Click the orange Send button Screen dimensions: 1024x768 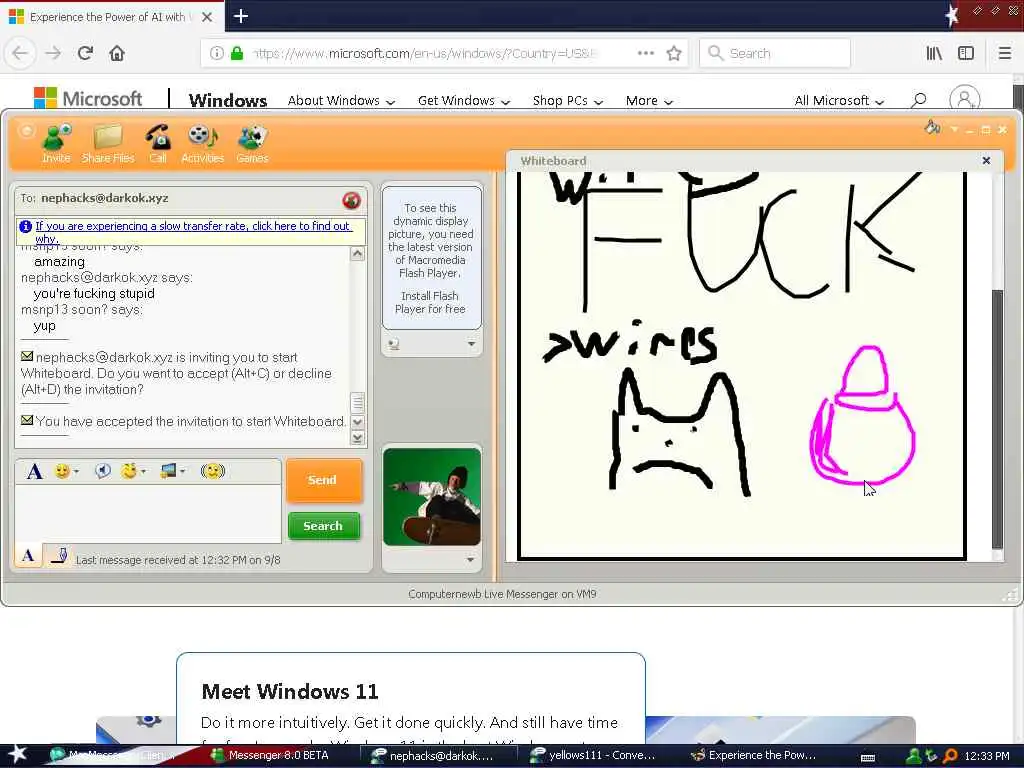[x=323, y=480]
